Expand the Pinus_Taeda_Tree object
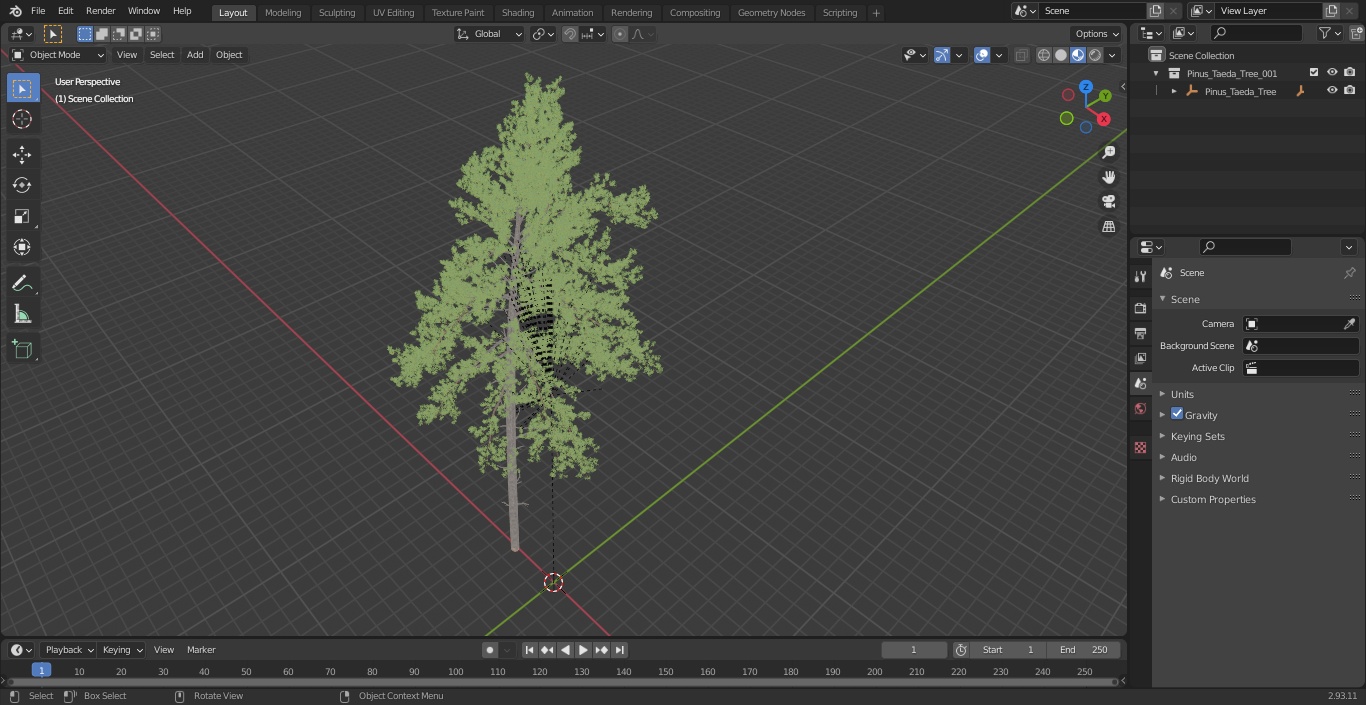The height and width of the screenshot is (705, 1366). [x=1174, y=91]
